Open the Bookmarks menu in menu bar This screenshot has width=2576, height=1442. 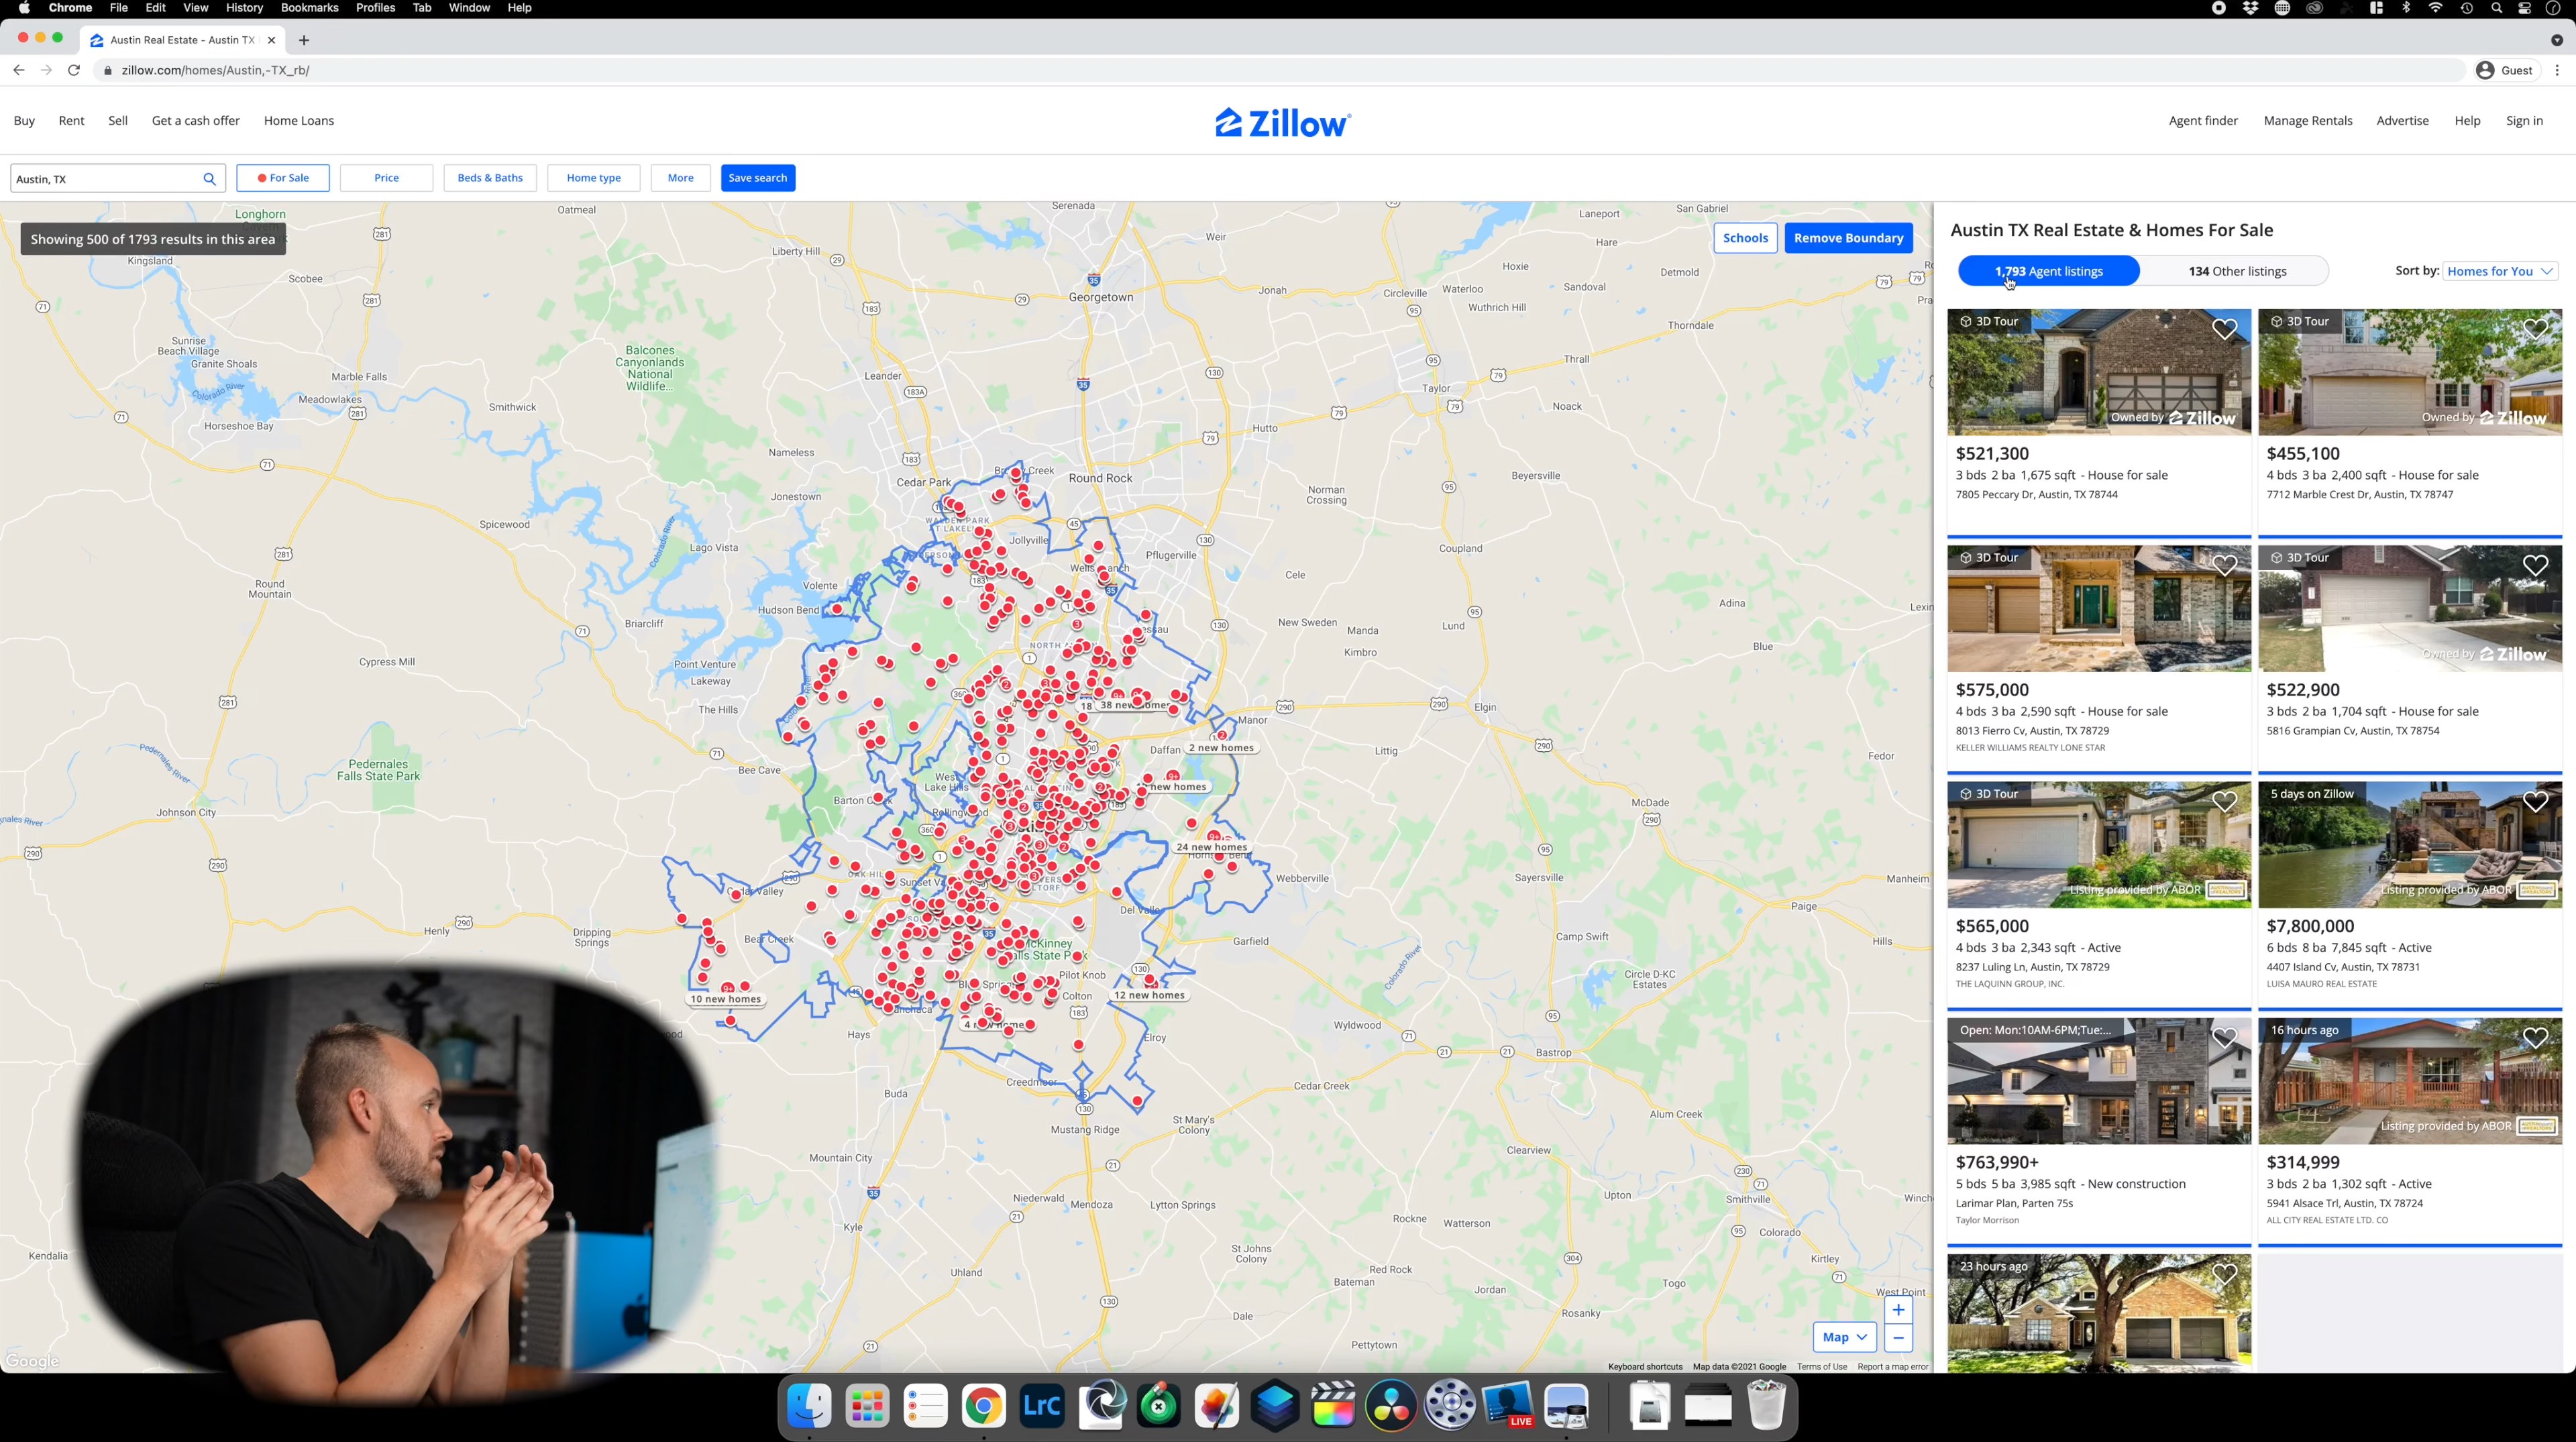[309, 8]
